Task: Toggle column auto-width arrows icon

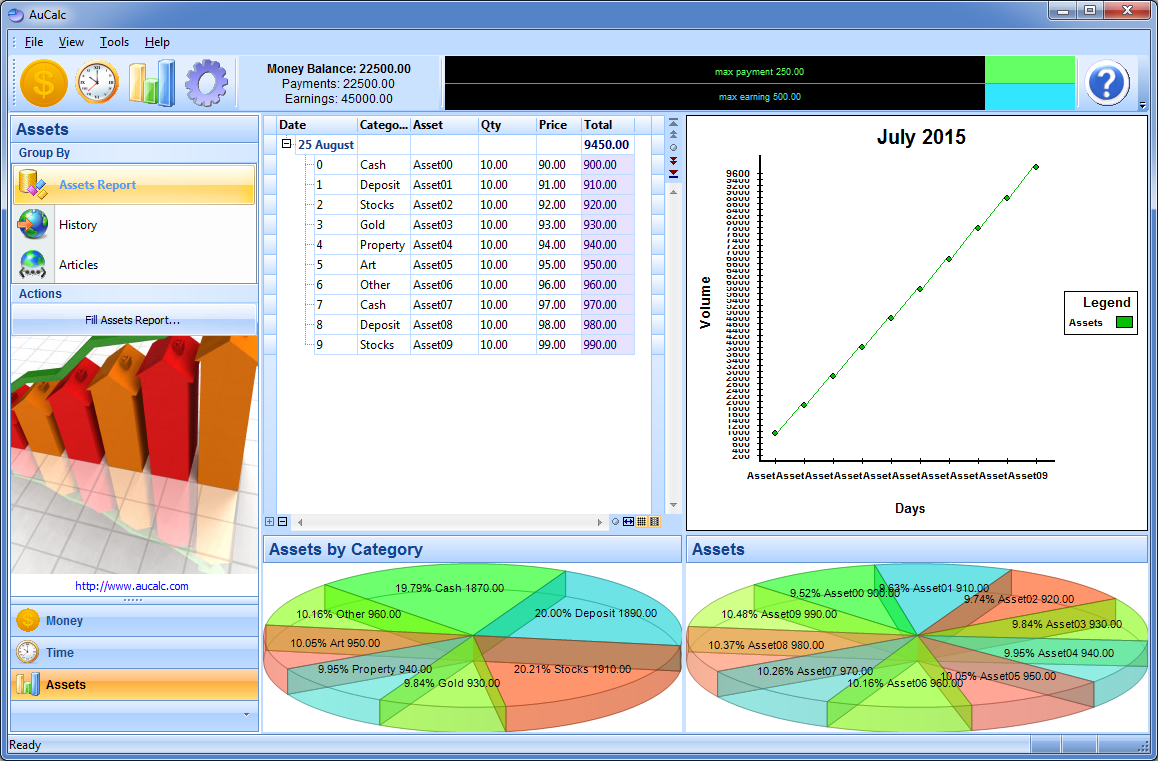Action: (x=628, y=522)
